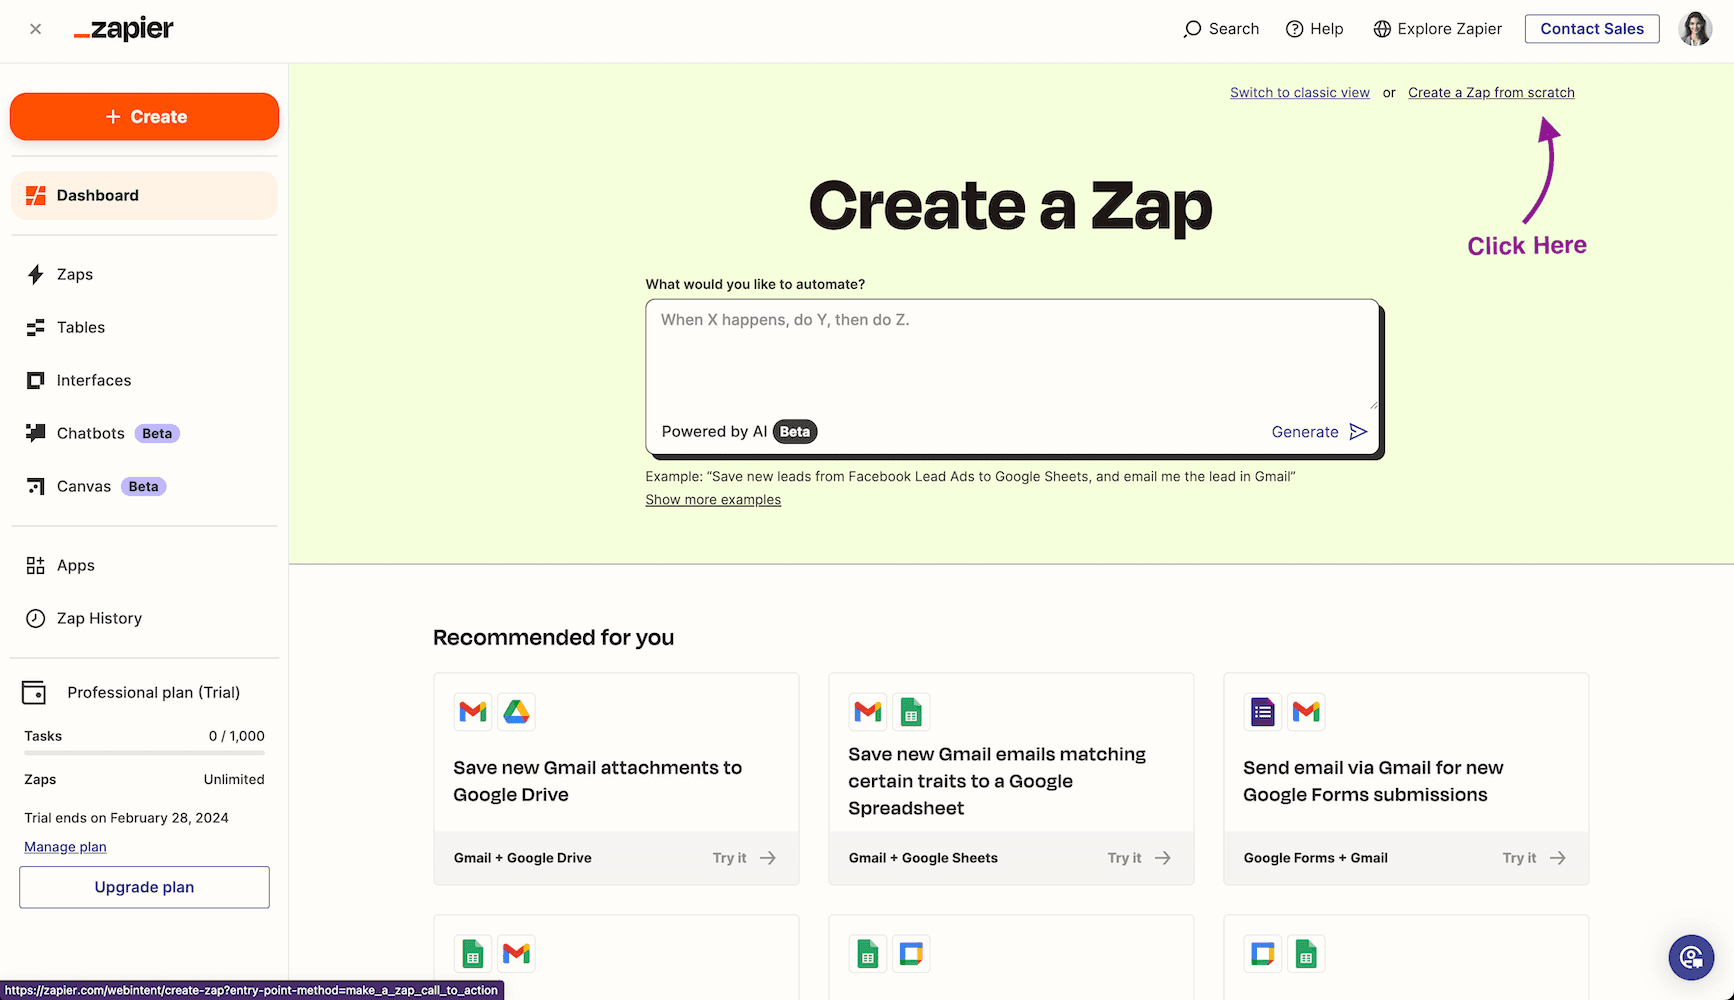Open the user profile avatar
The height and width of the screenshot is (1000, 1734).
[x=1695, y=29]
